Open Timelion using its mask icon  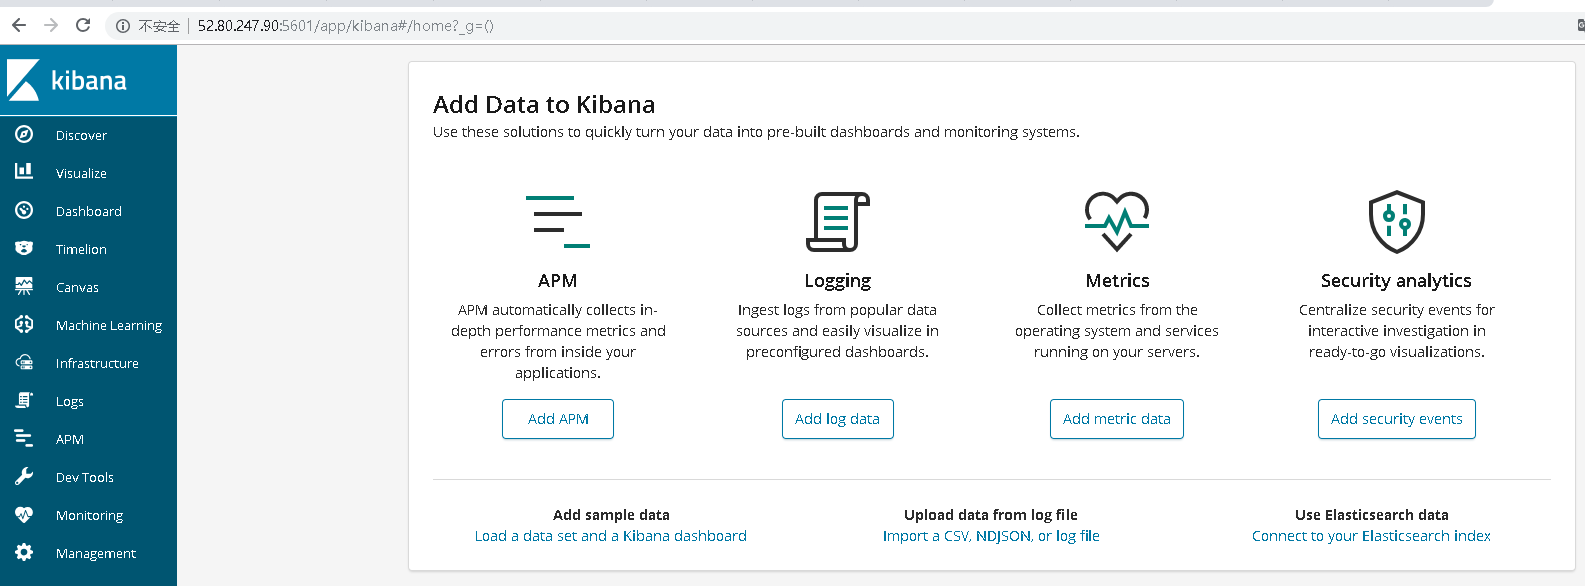(x=24, y=248)
